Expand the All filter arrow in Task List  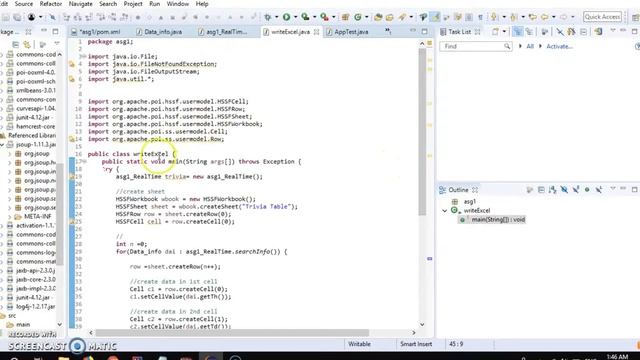[520, 46]
